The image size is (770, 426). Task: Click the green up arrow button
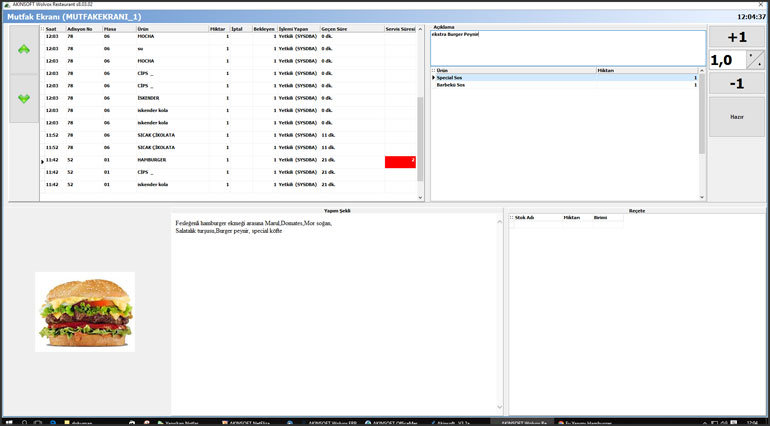tap(24, 49)
